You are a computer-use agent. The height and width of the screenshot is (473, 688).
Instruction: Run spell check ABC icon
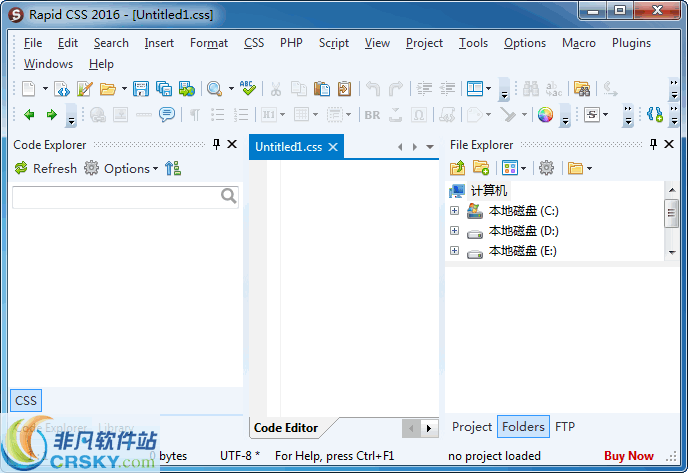coord(248,88)
